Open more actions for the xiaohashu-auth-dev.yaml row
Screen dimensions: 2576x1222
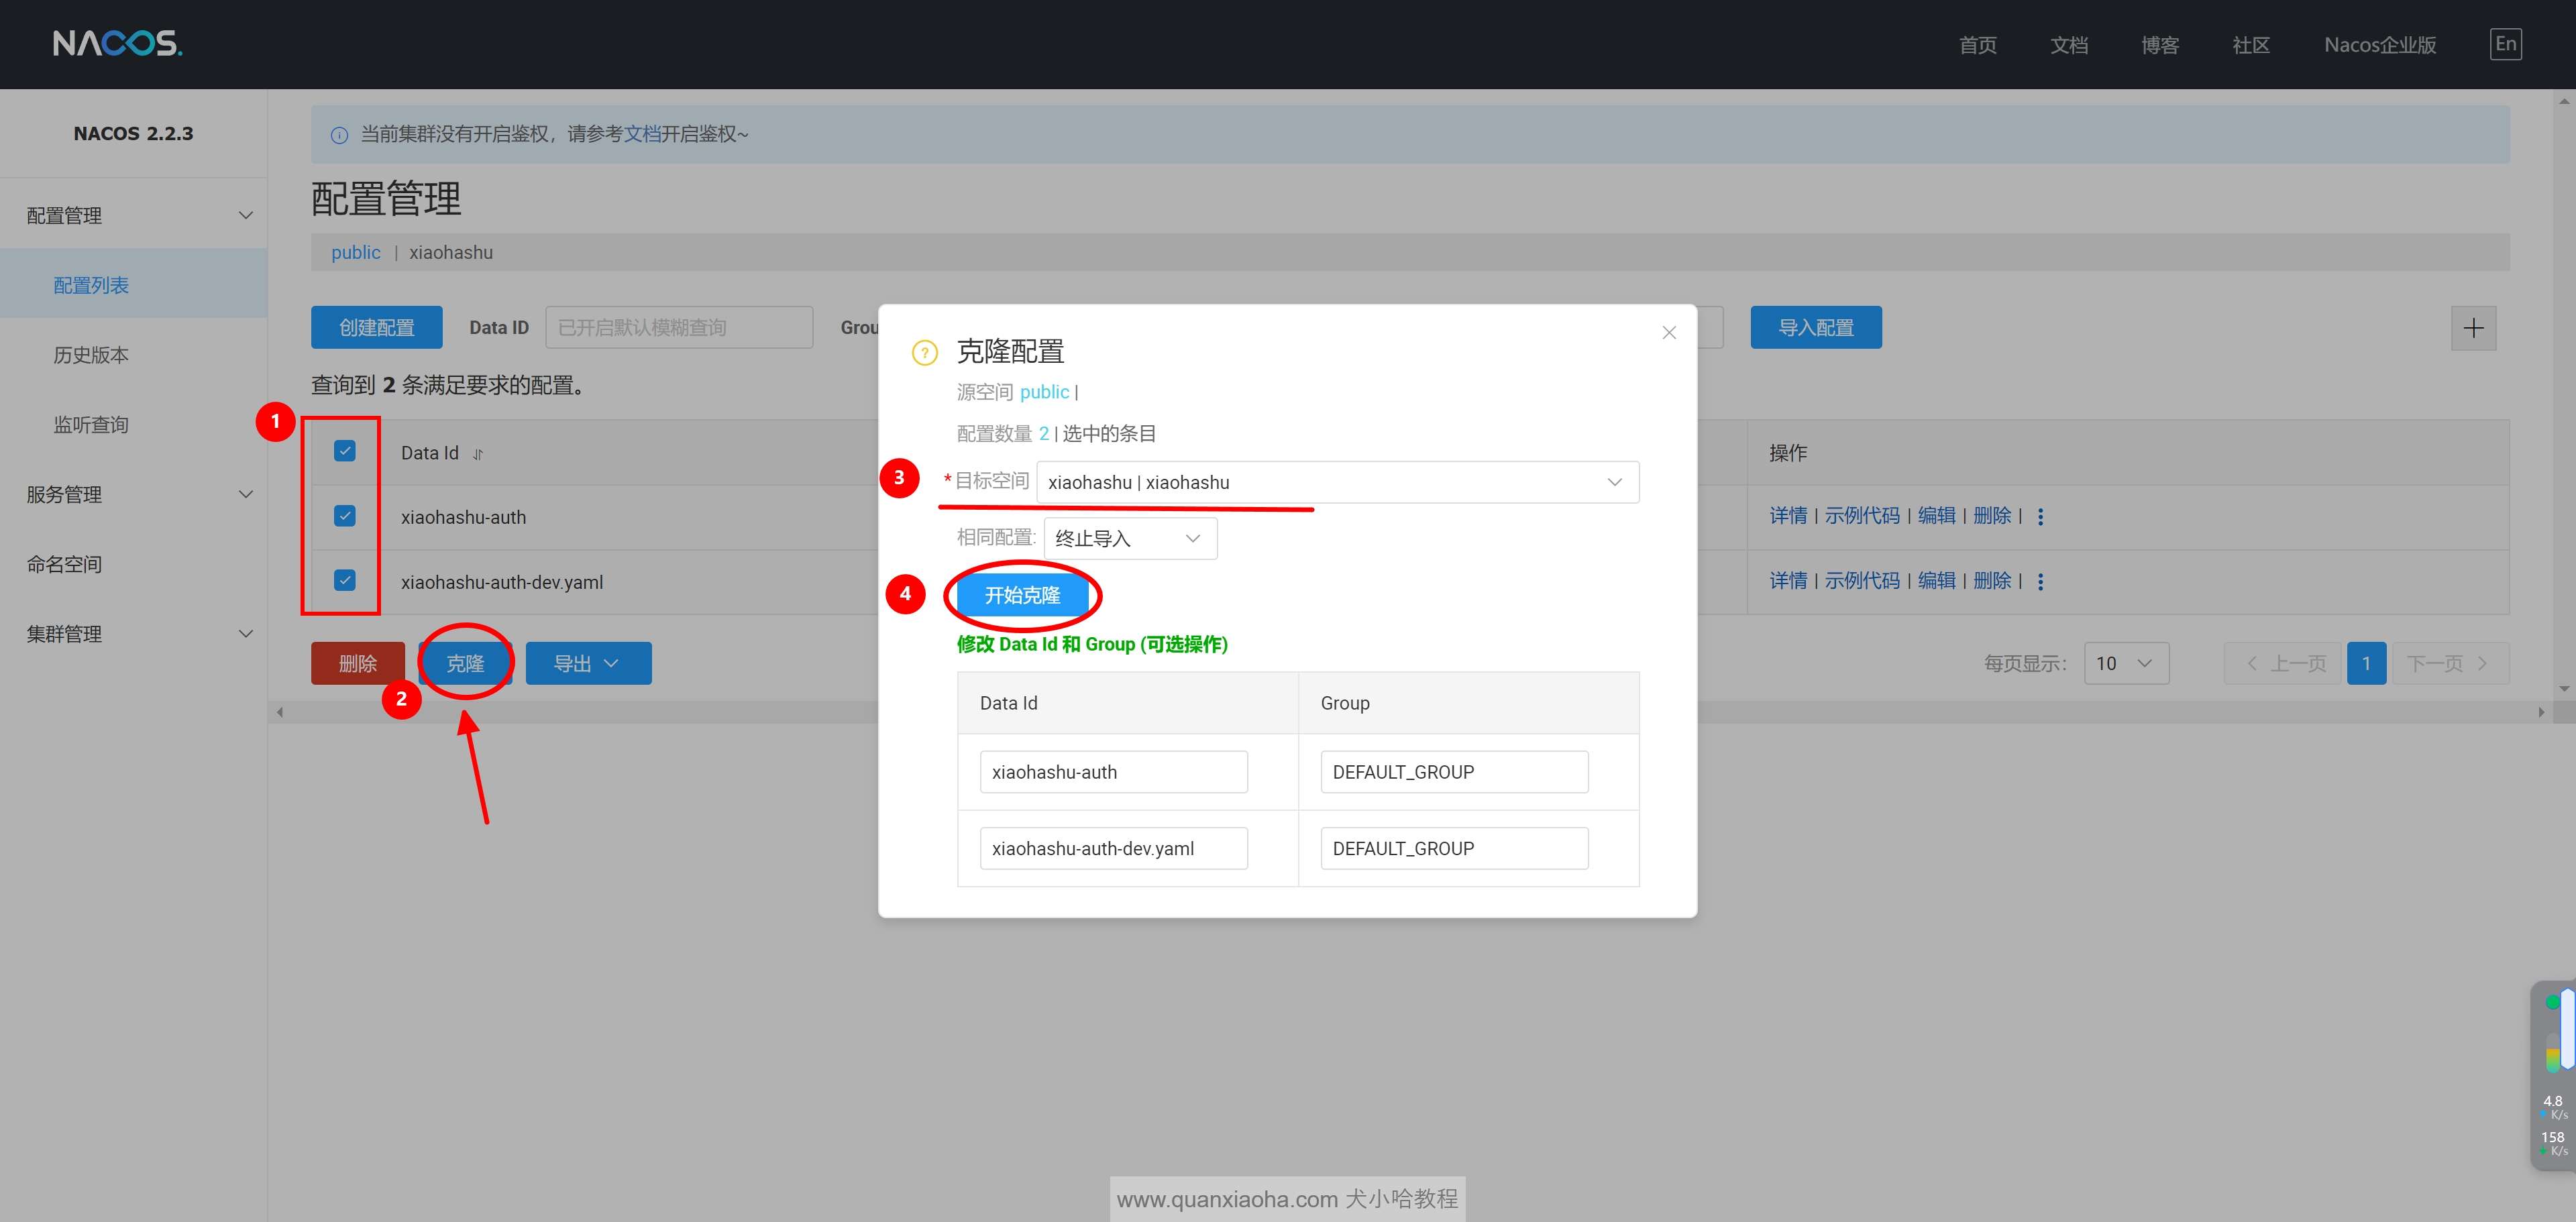click(2040, 582)
